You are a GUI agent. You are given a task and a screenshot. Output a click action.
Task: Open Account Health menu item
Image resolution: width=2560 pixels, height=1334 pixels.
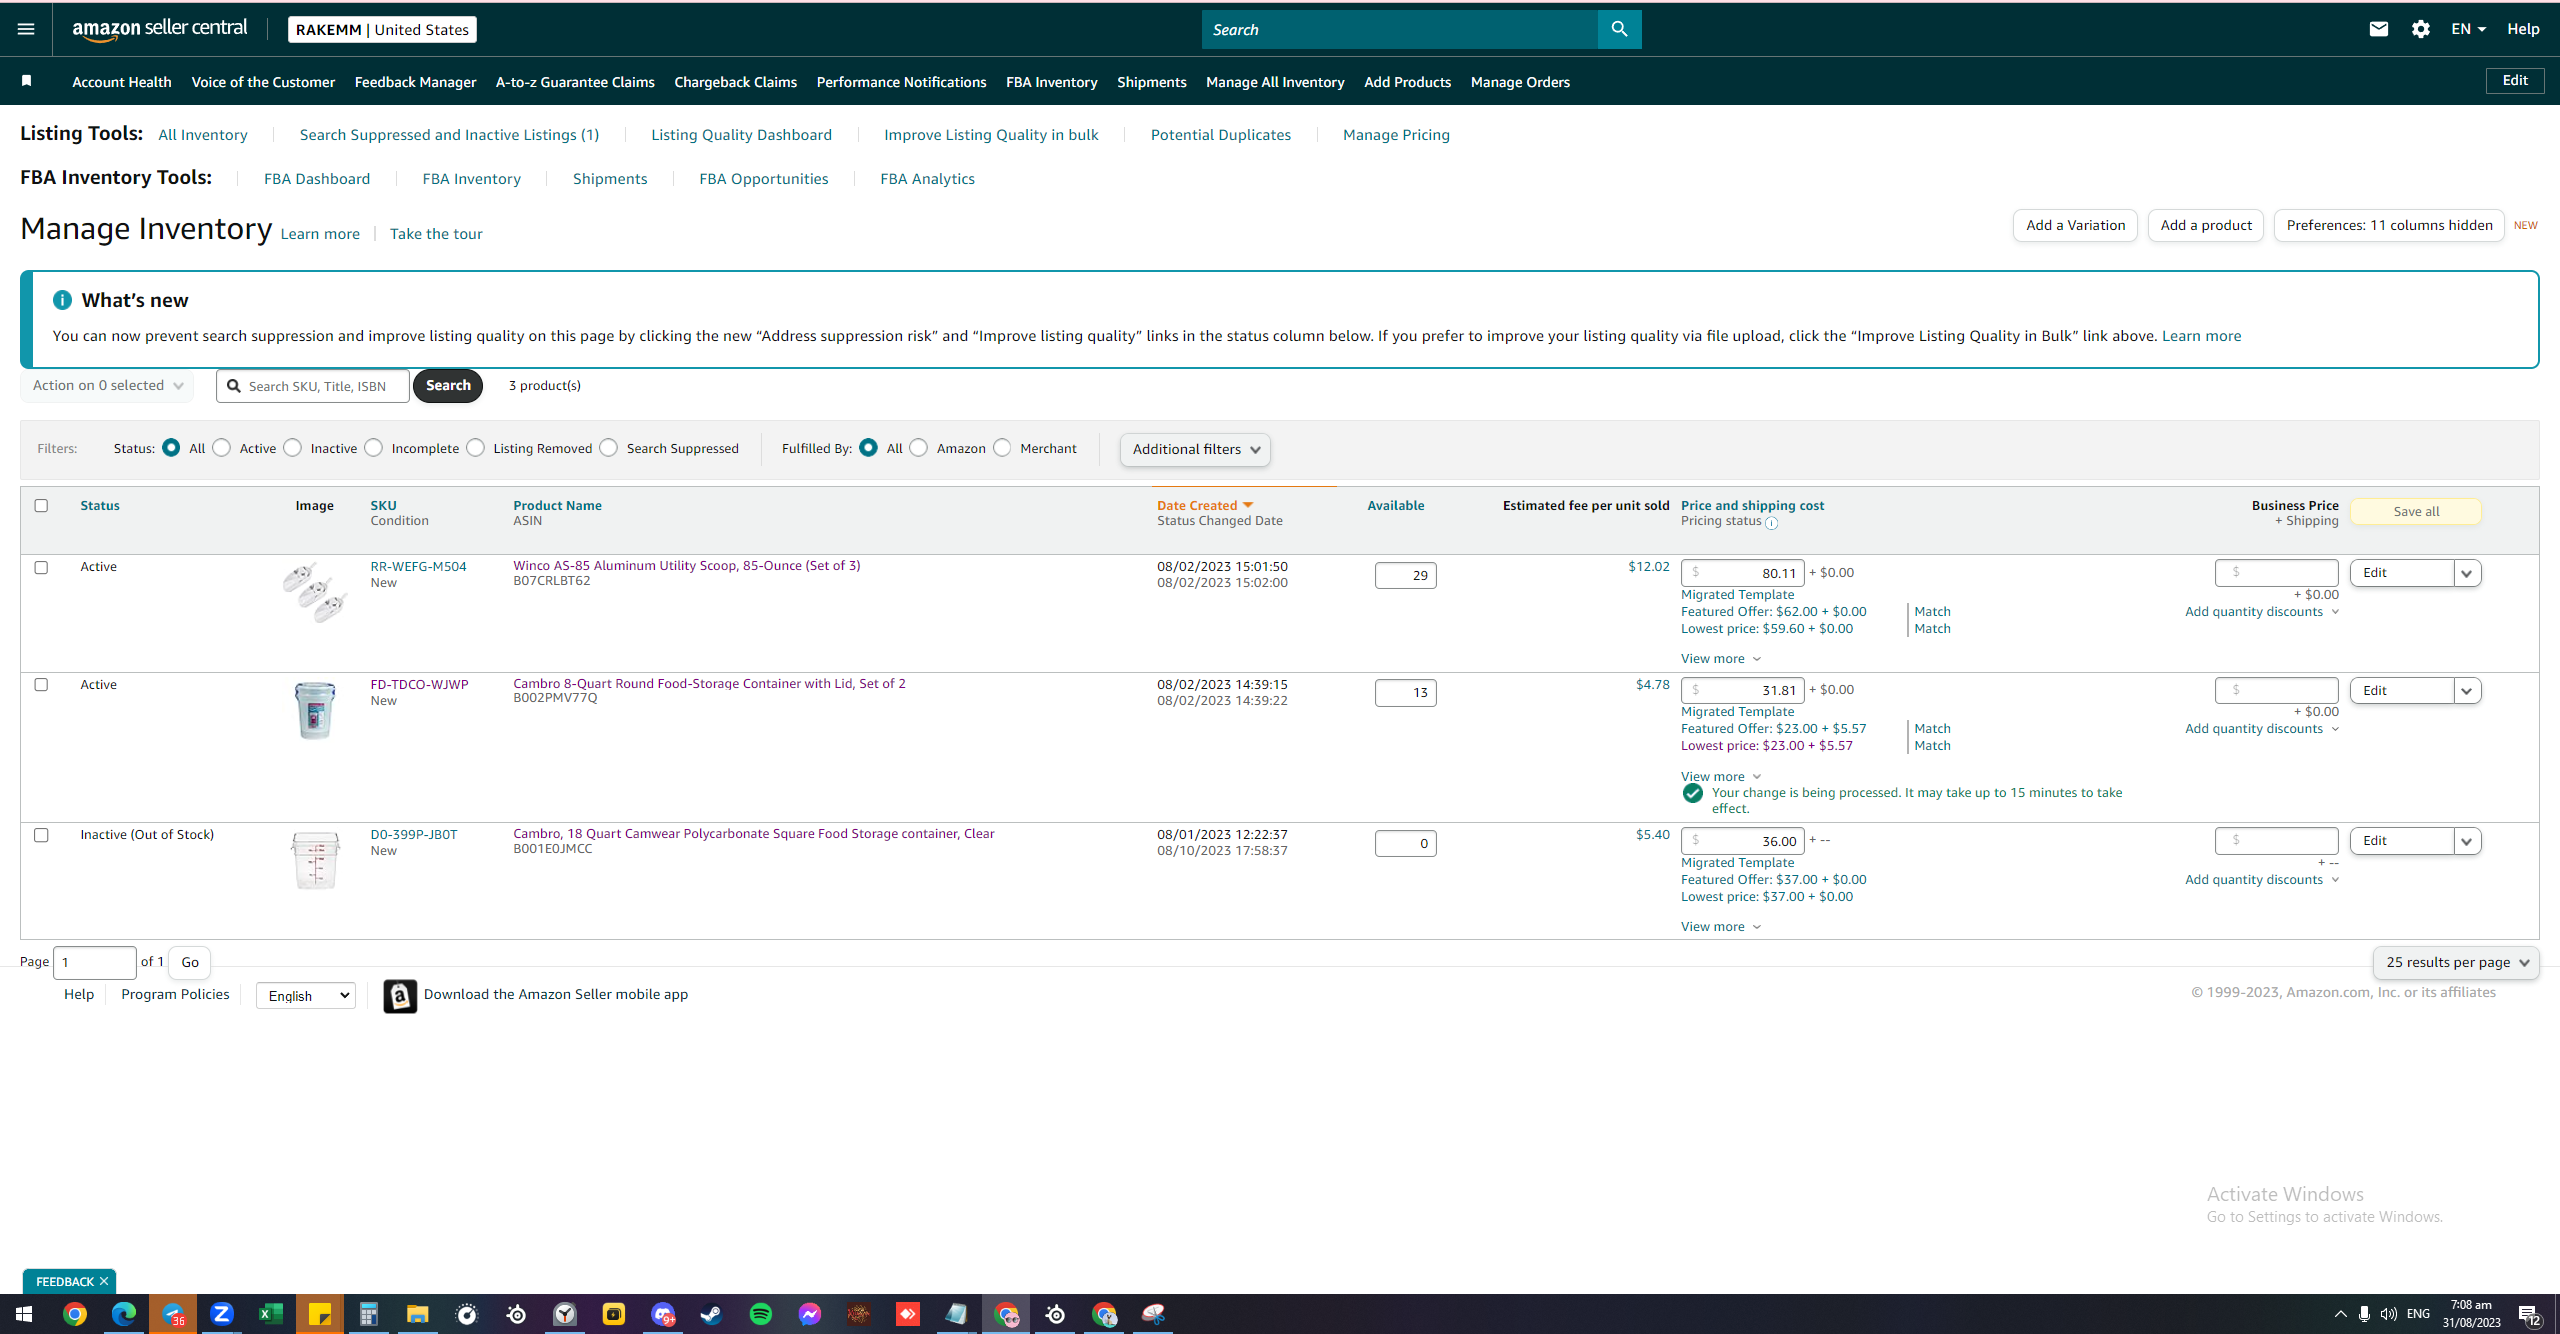click(x=122, y=82)
